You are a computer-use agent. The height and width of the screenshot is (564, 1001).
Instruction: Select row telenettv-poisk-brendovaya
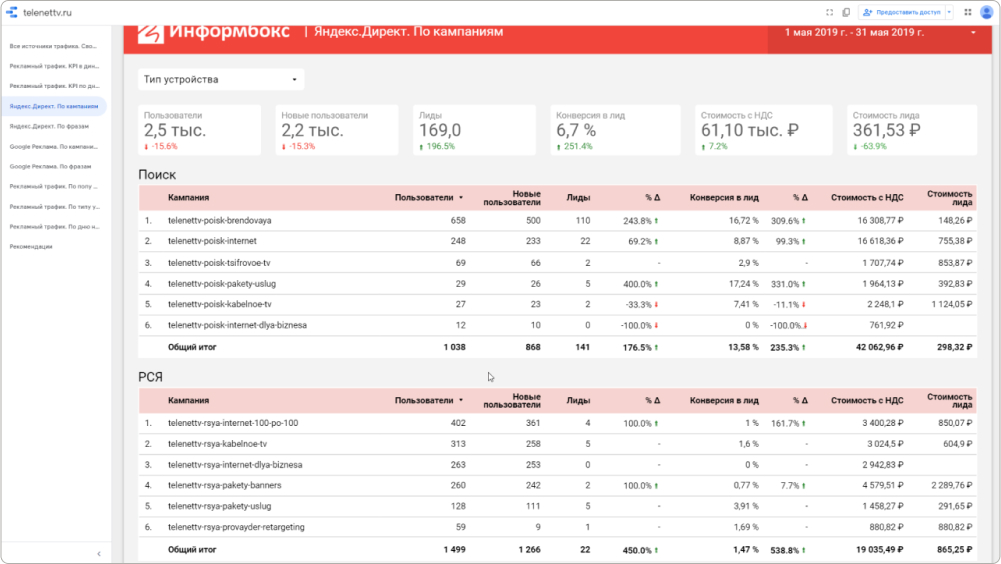pyautogui.click(x=557, y=220)
